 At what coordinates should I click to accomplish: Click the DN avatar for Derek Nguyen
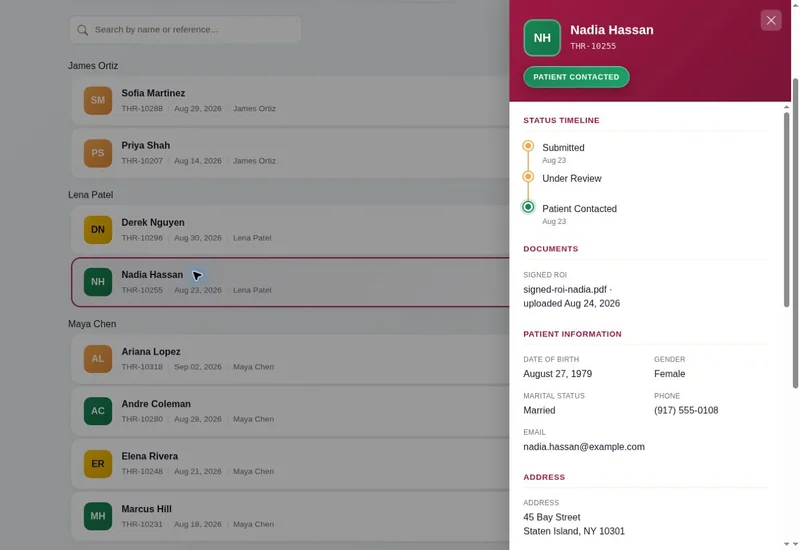coord(98,230)
